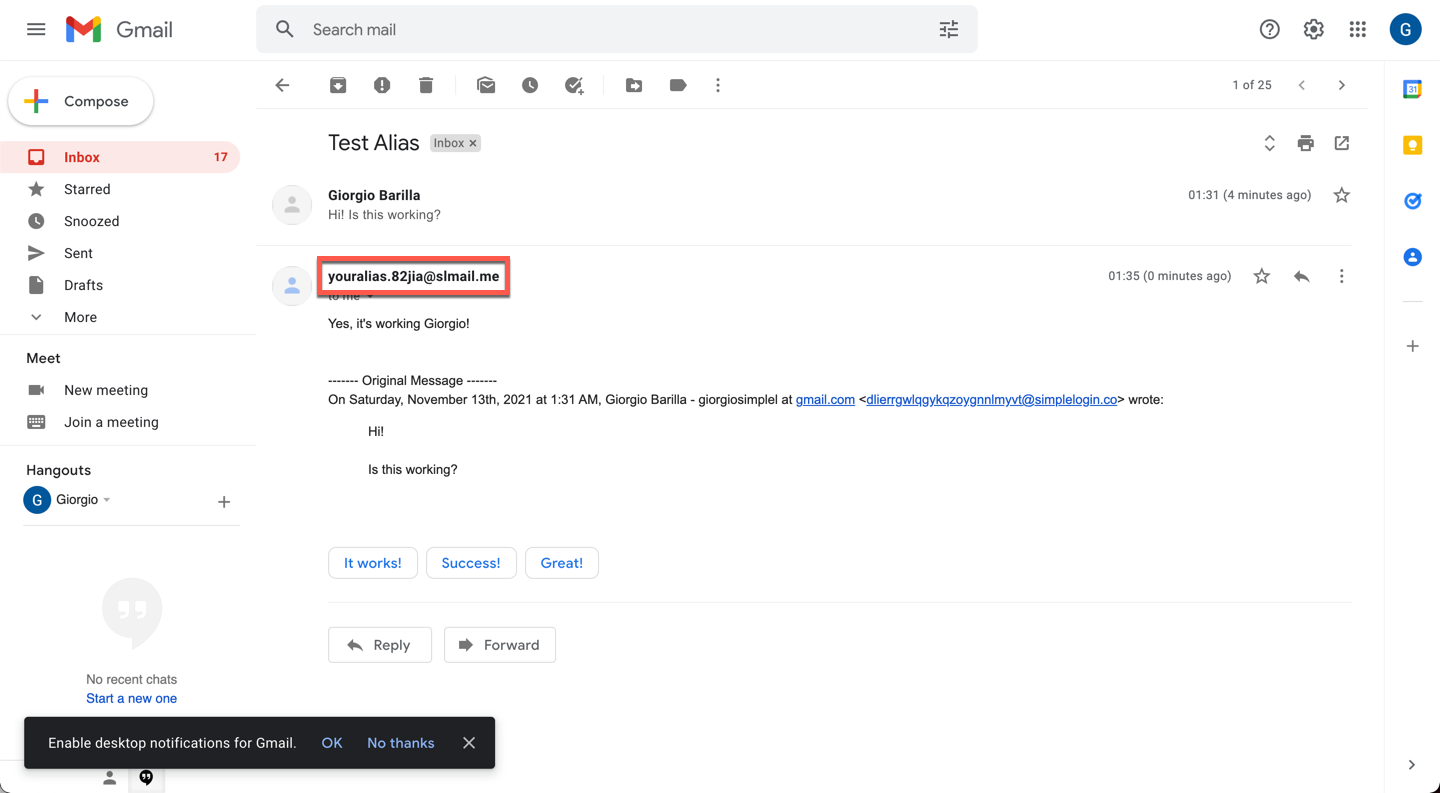Screen dimensions: 1440x793
Task: Expand the More section in sidebar
Action: [80, 317]
